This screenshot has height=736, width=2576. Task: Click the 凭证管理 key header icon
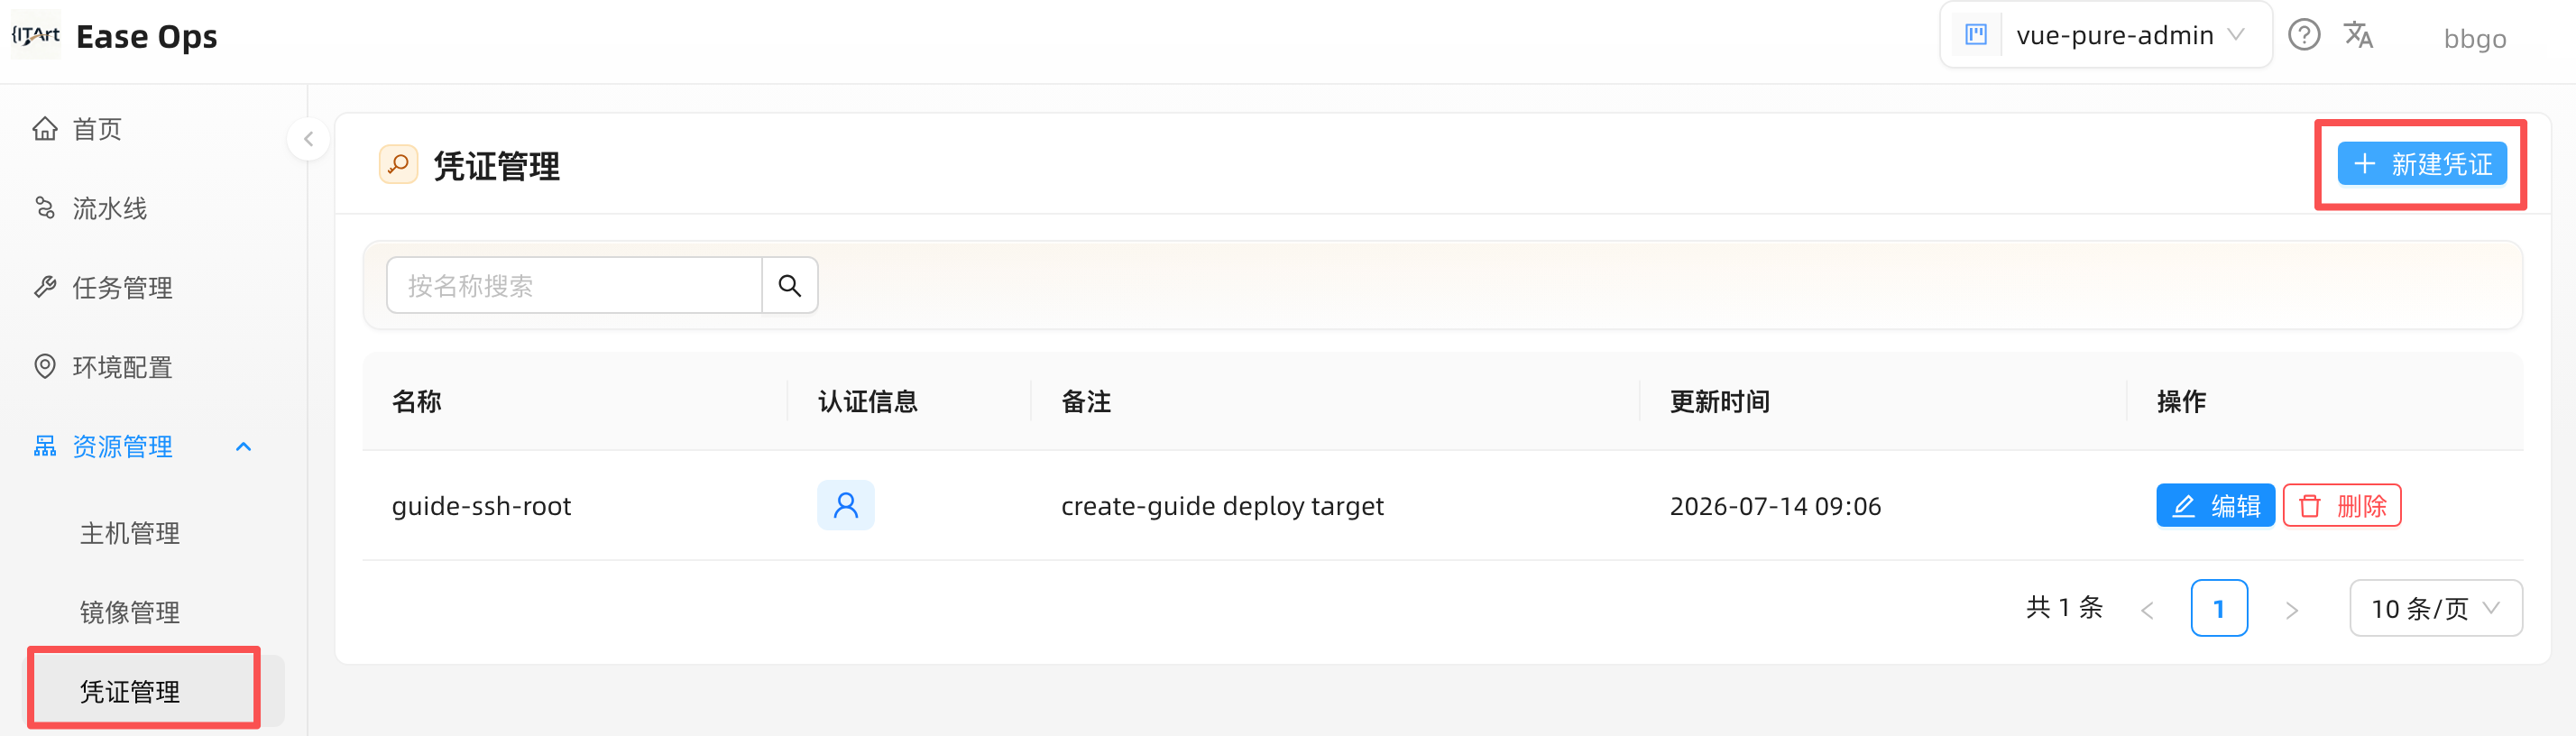[x=399, y=164]
